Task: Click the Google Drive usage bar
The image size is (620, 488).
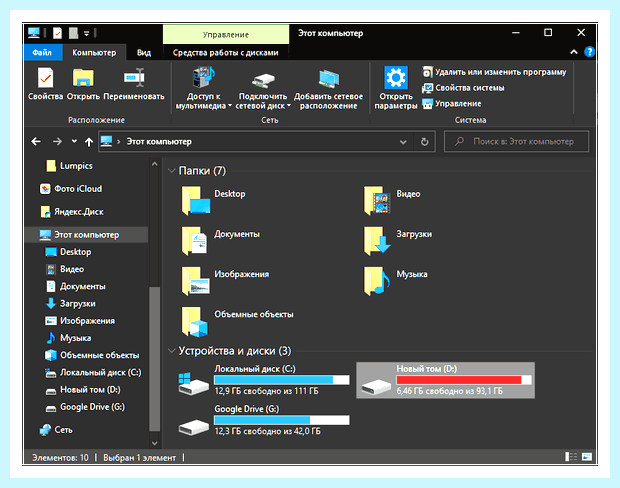Action: 282,420
